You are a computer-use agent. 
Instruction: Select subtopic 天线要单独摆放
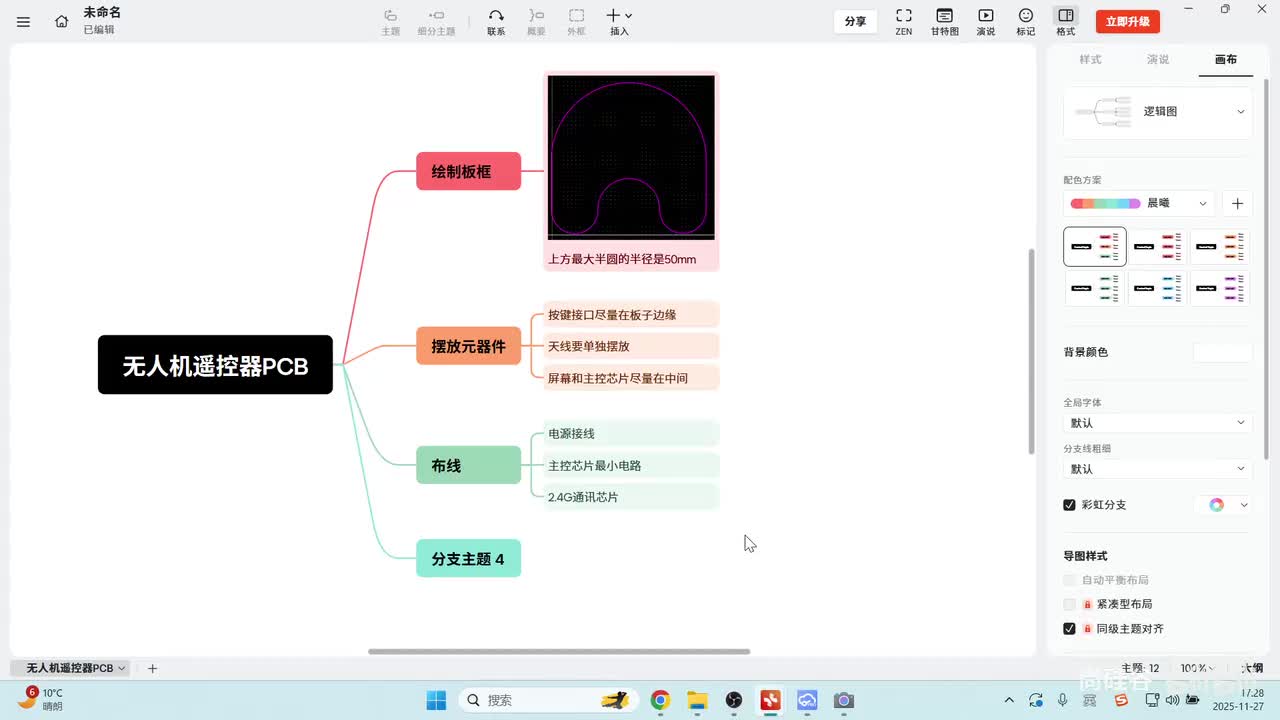coord(631,346)
